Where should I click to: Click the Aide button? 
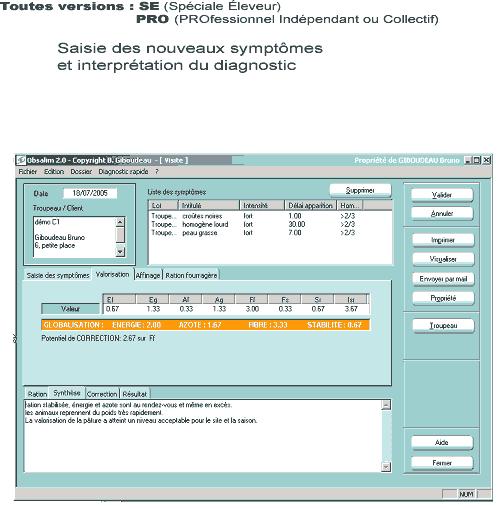pos(442,443)
